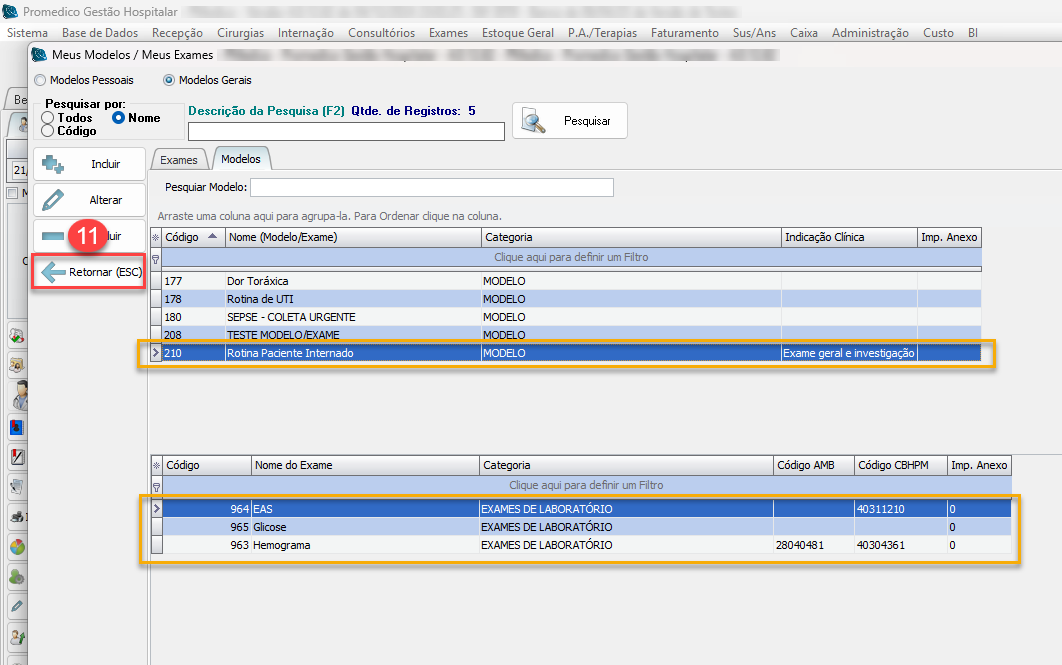Image resolution: width=1062 pixels, height=665 pixels.
Task: Click the pencil icon on the Alterar button
Action: (53, 200)
